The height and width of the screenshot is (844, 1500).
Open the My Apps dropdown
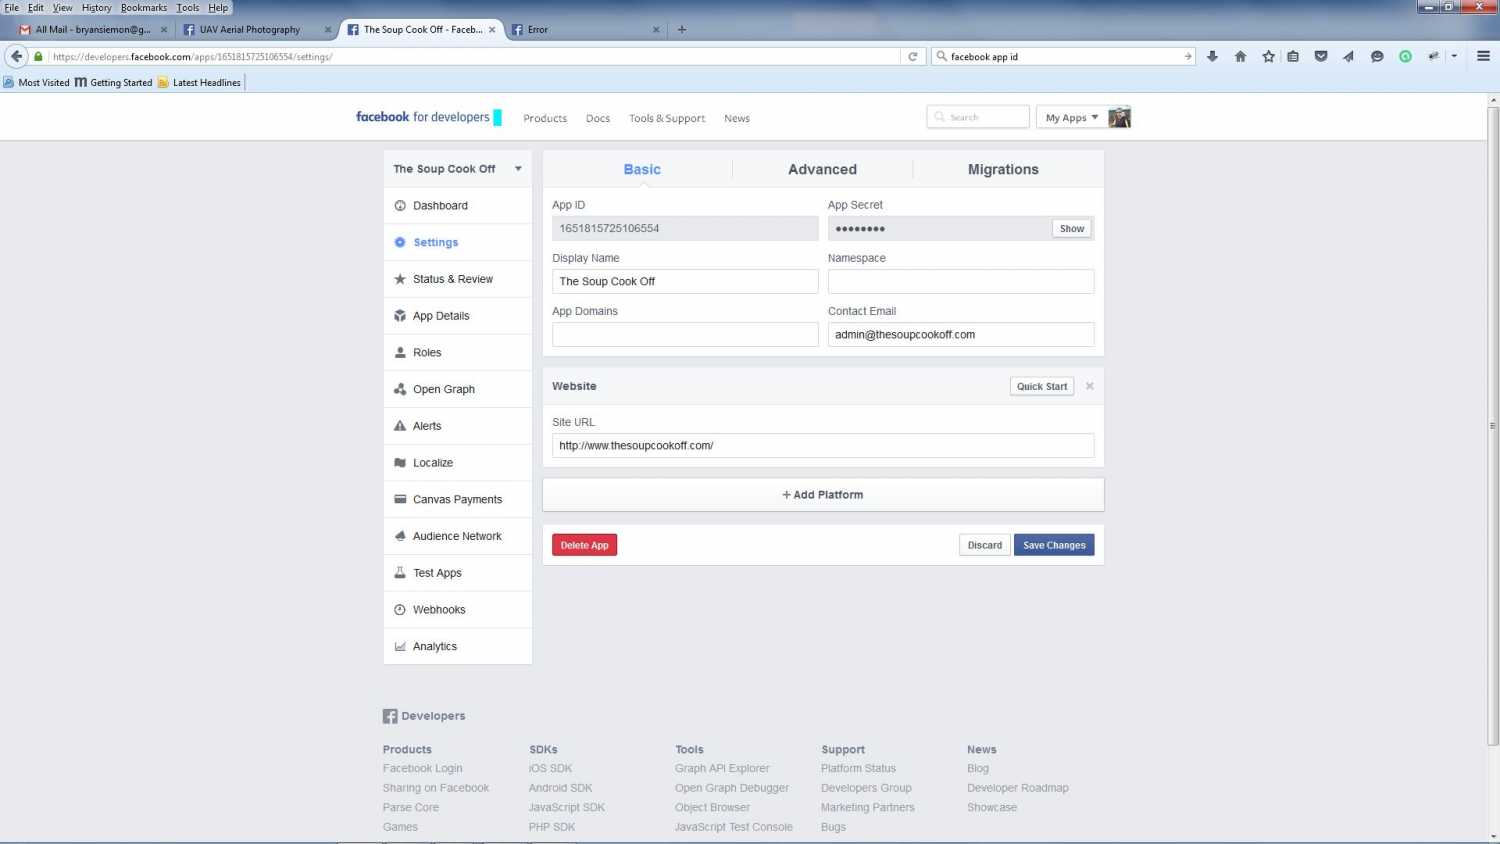(1071, 117)
